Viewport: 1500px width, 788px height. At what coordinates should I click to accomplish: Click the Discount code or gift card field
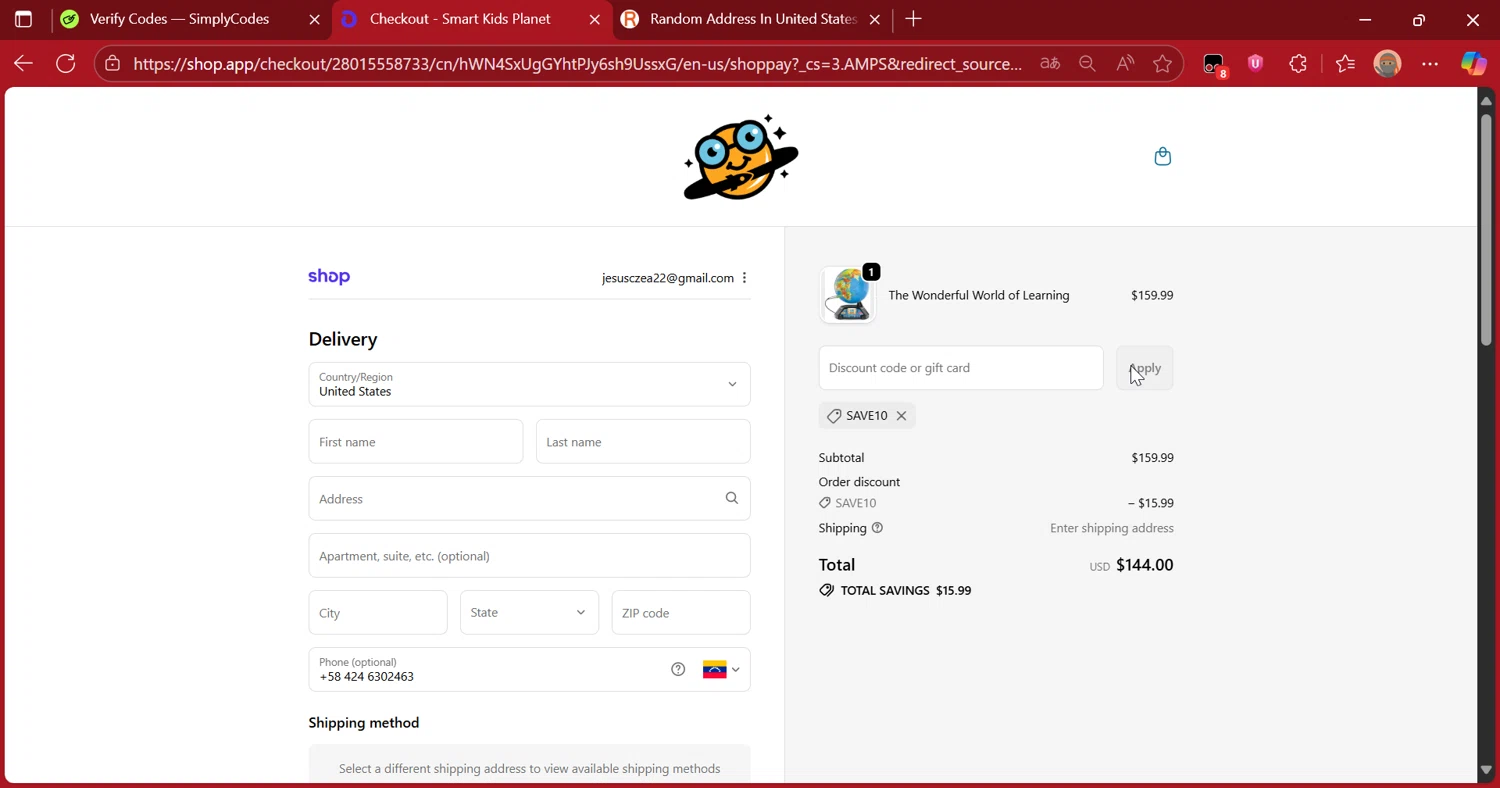[961, 368]
